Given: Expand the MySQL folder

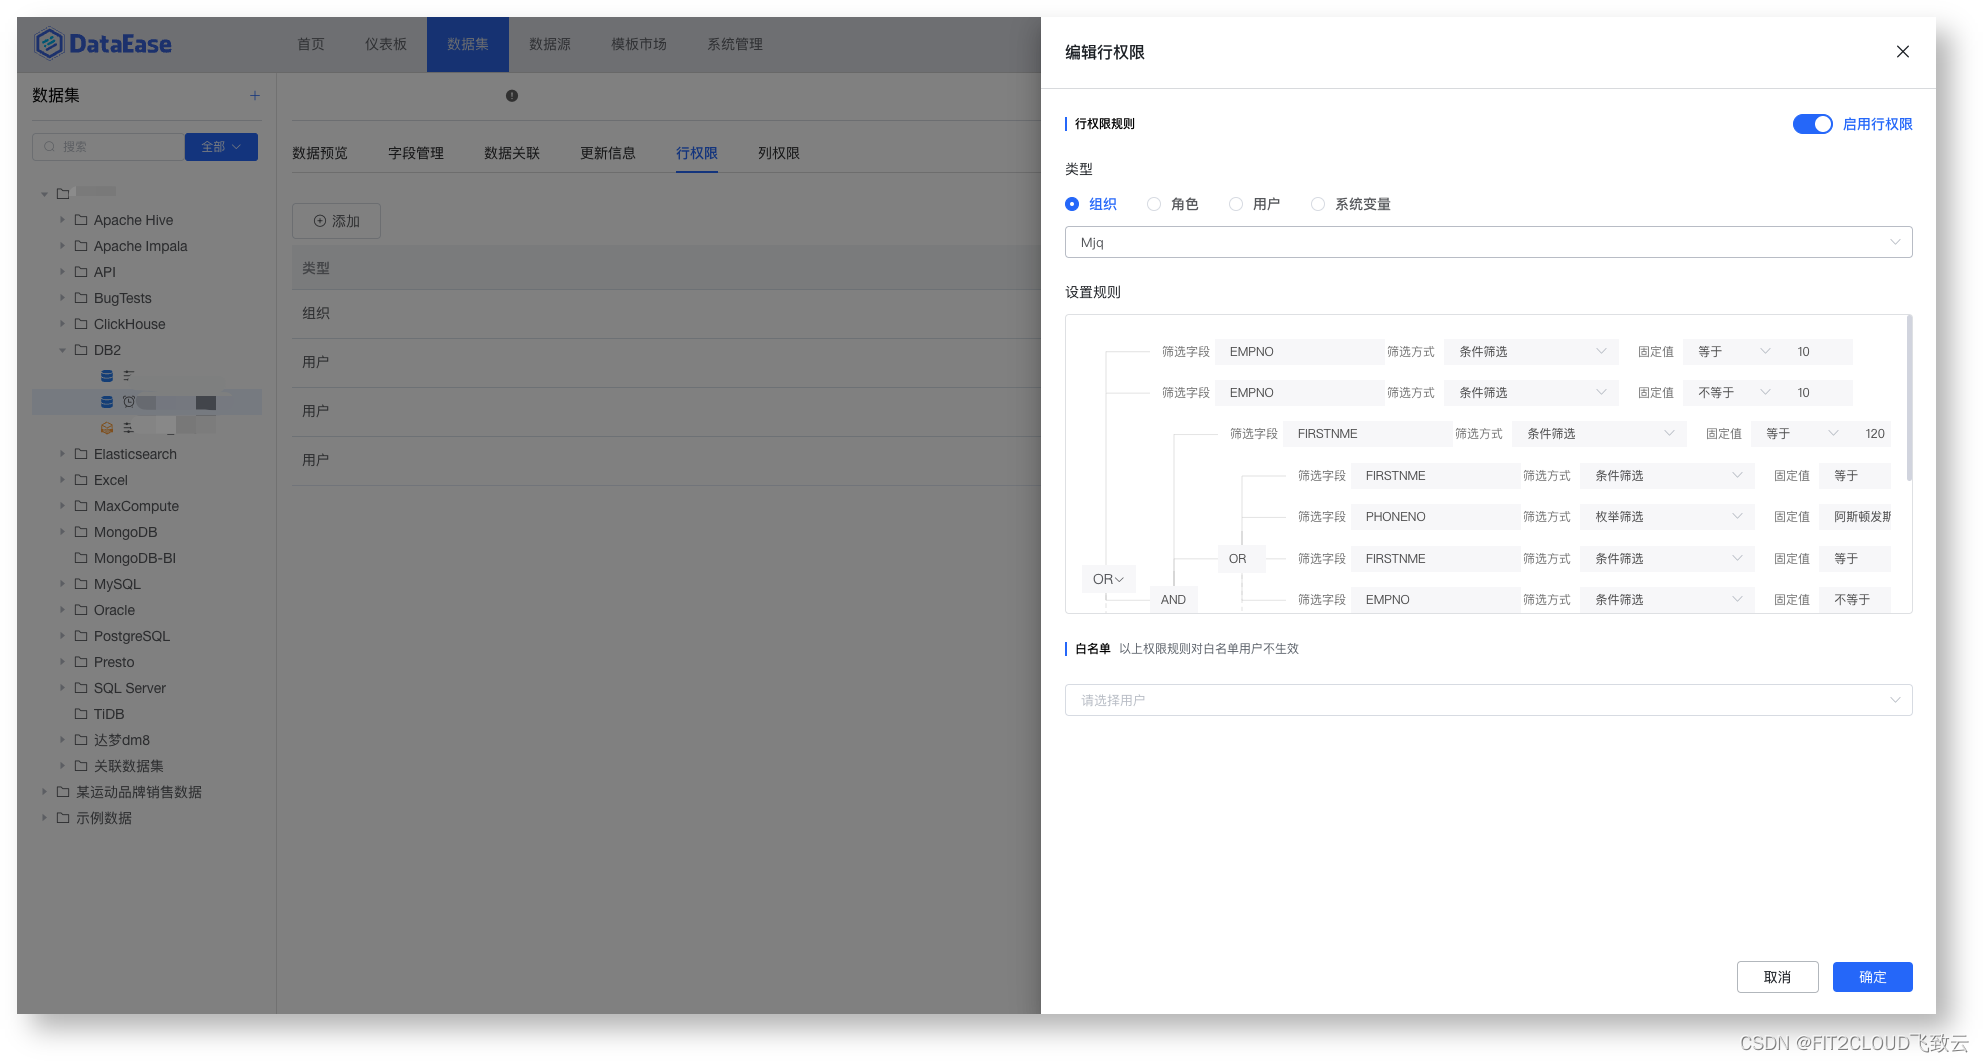Looking at the screenshot, I should click(x=62, y=584).
